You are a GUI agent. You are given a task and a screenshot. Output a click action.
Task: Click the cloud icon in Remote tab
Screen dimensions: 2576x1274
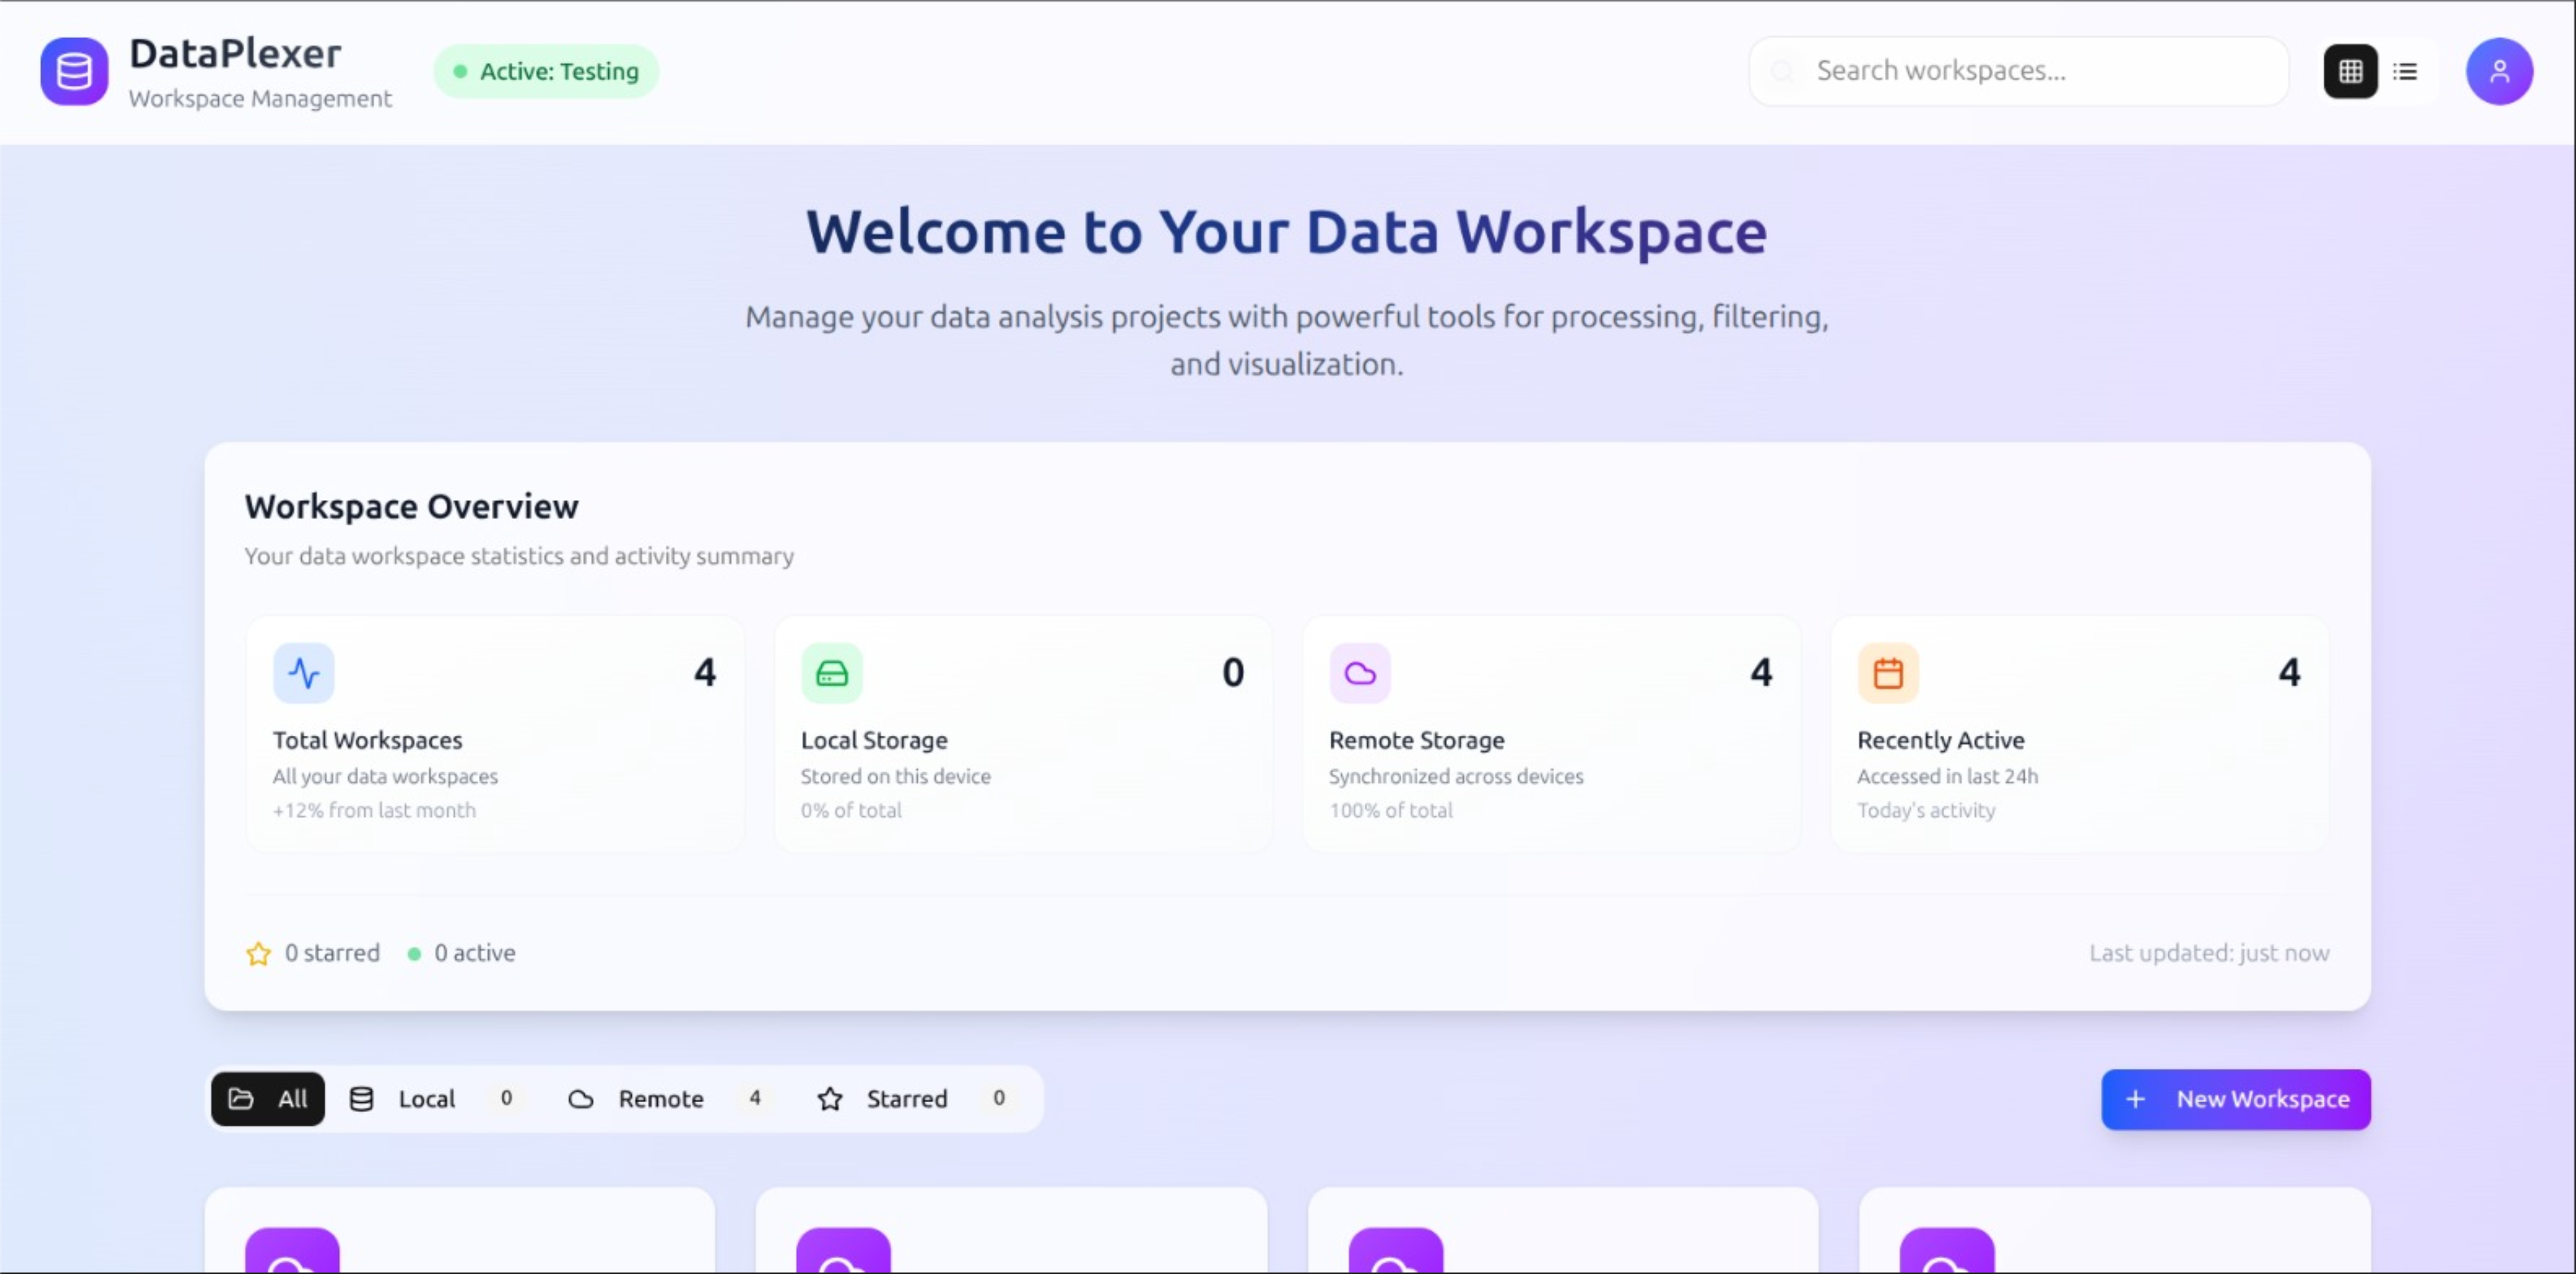tap(581, 1099)
